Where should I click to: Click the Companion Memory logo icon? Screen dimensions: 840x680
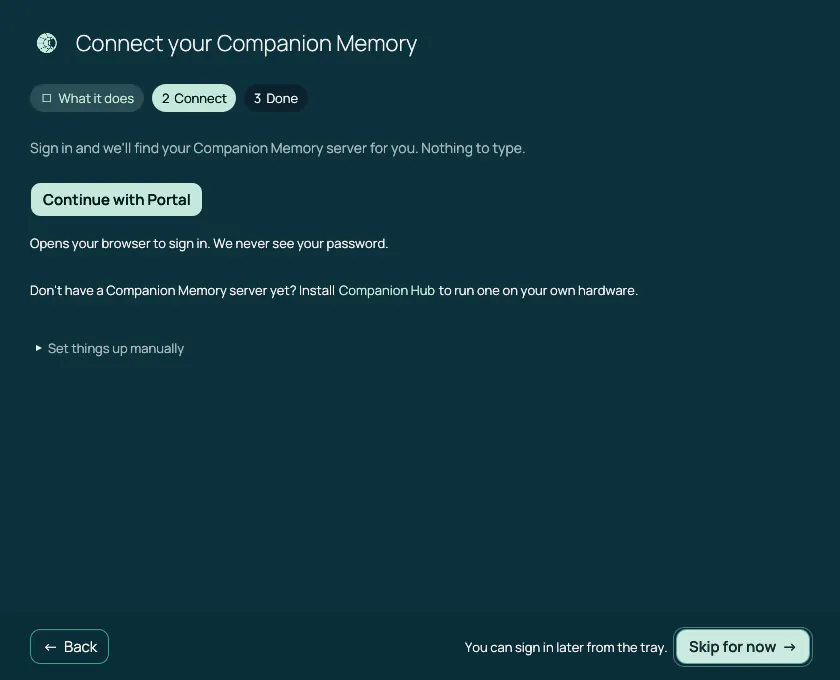(x=47, y=43)
